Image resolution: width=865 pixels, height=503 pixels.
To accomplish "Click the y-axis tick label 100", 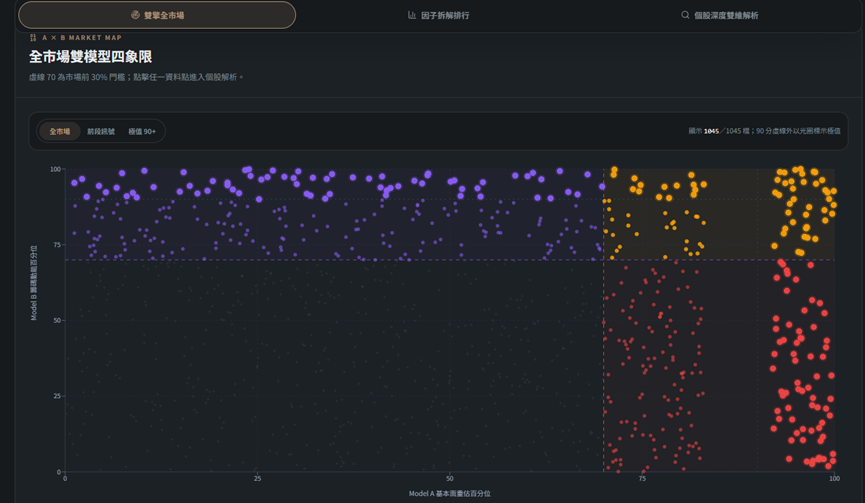I will pos(55,169).
